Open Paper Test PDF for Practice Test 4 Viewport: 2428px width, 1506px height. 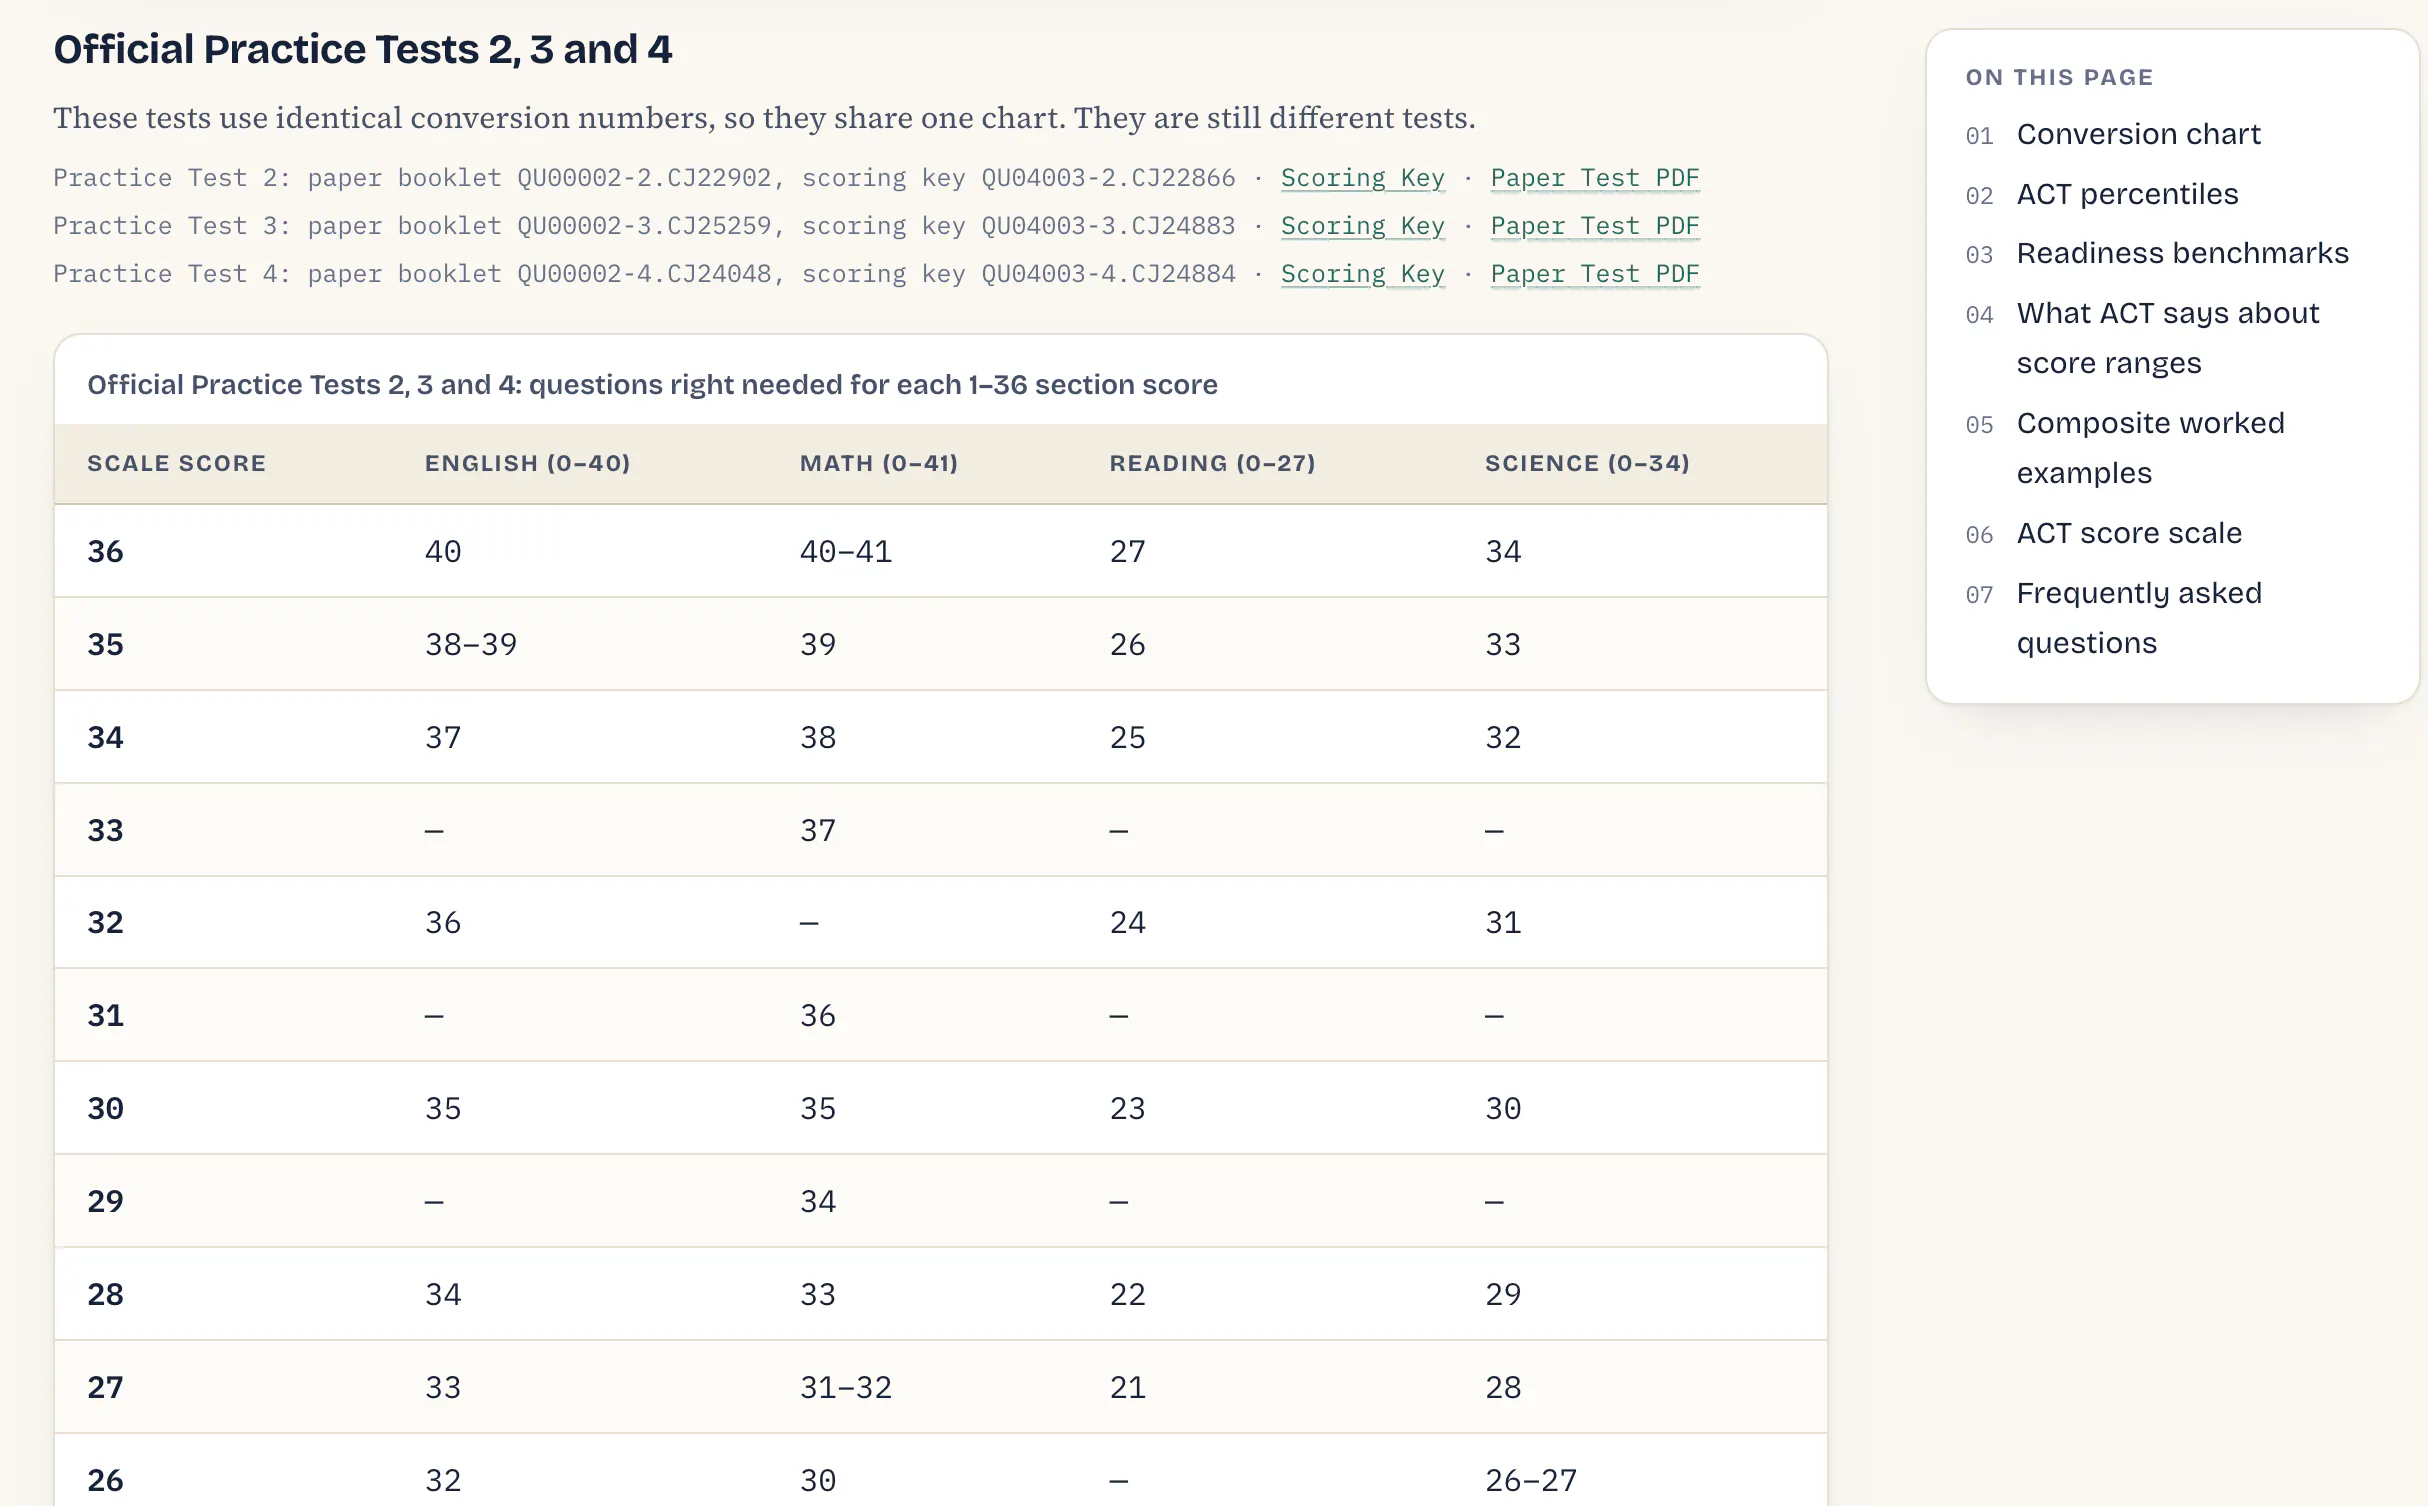tap(1595, 274)
